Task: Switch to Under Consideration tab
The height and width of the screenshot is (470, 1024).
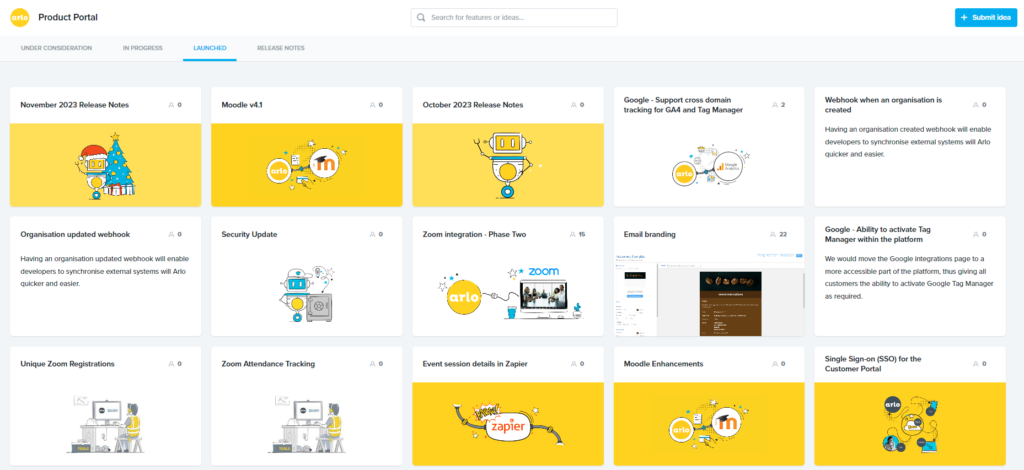Action: [x=56, y=48]
